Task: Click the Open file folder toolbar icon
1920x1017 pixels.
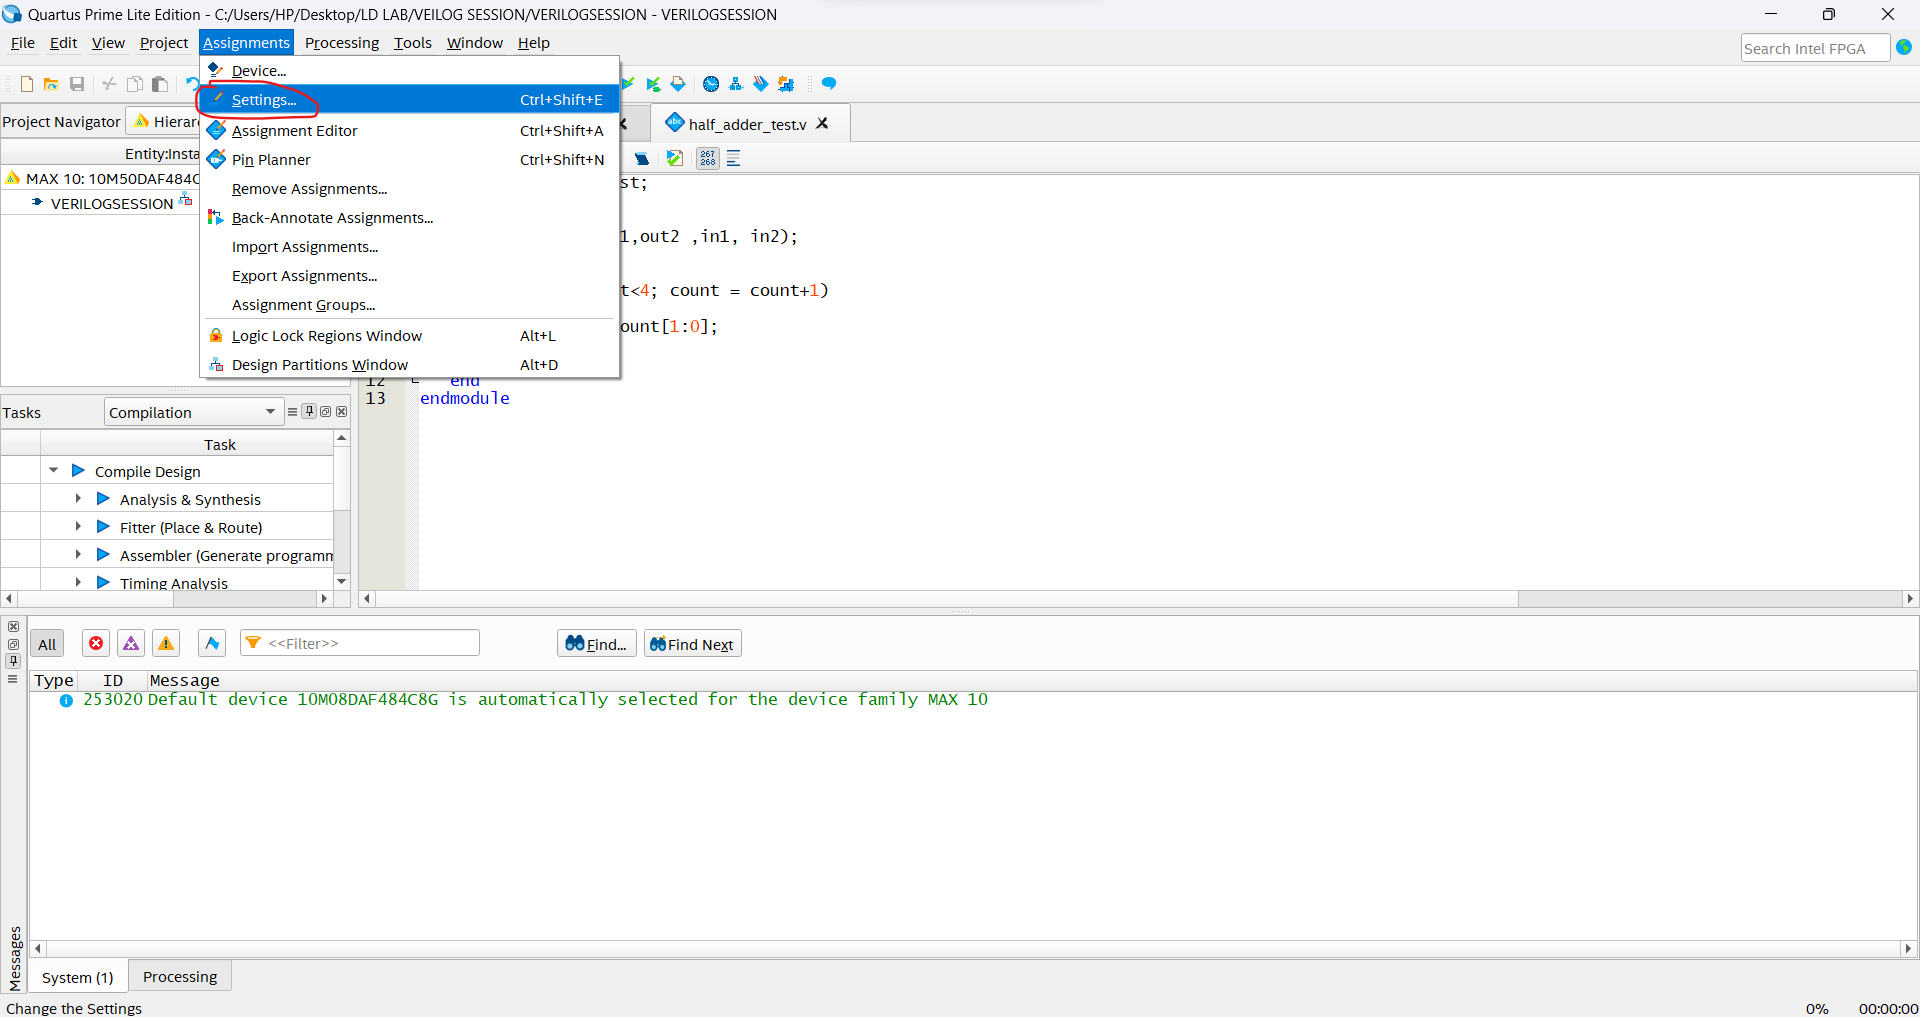Action: tap(51, 84)
